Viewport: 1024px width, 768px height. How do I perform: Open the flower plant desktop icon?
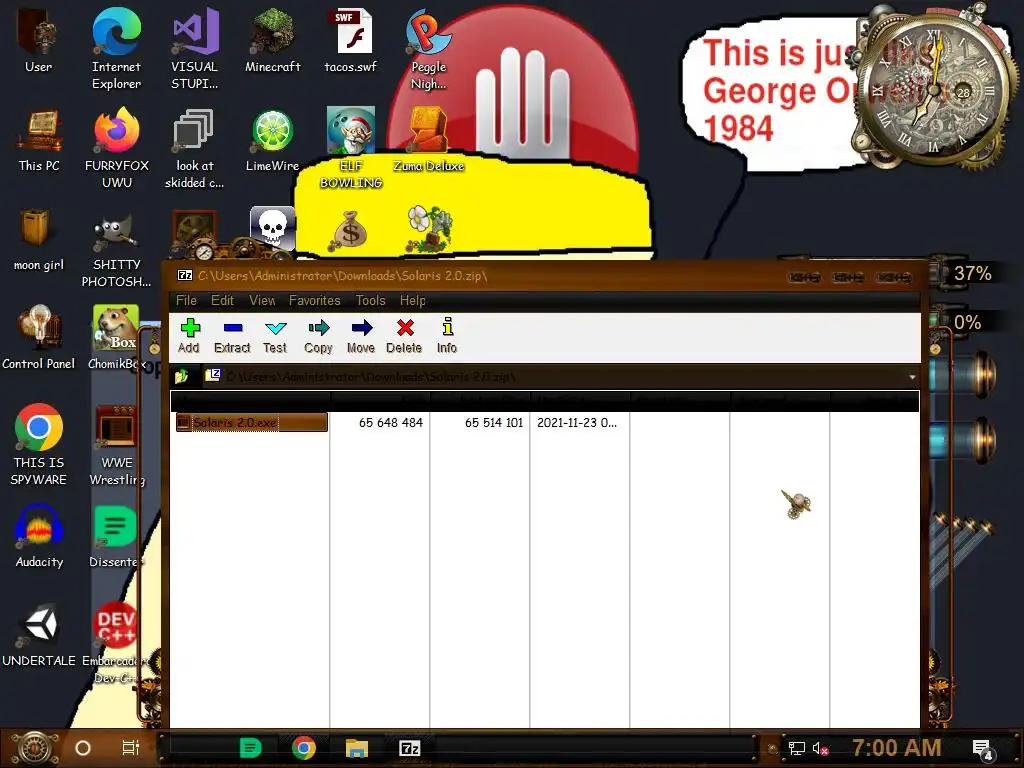point(429,229)
